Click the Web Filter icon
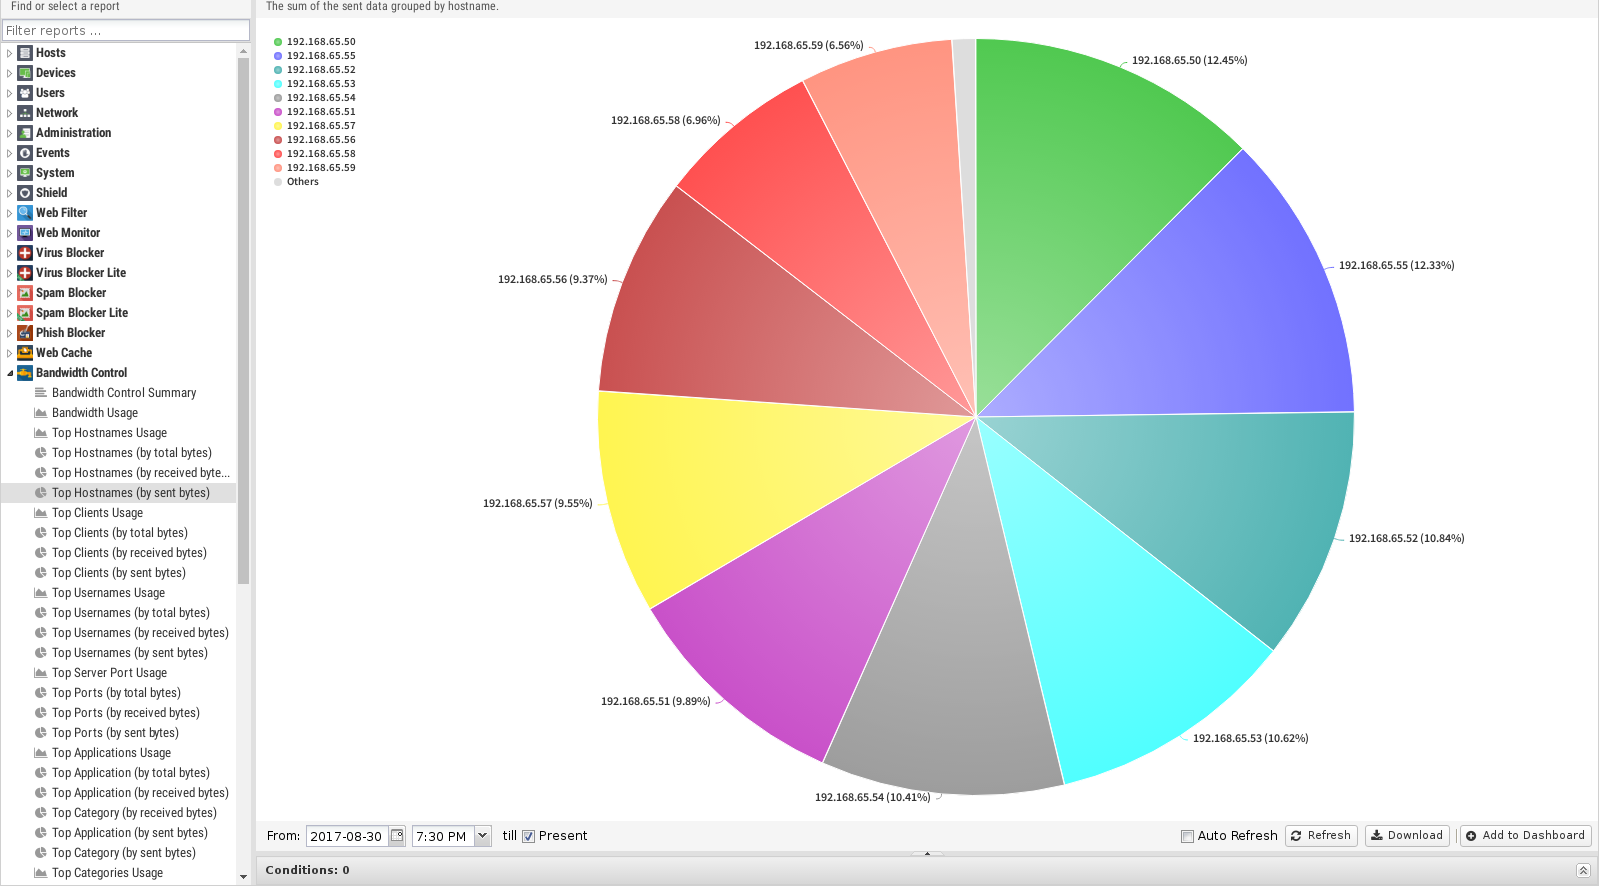This screenshot has height=886, width=1599. [x=25, y=213]
